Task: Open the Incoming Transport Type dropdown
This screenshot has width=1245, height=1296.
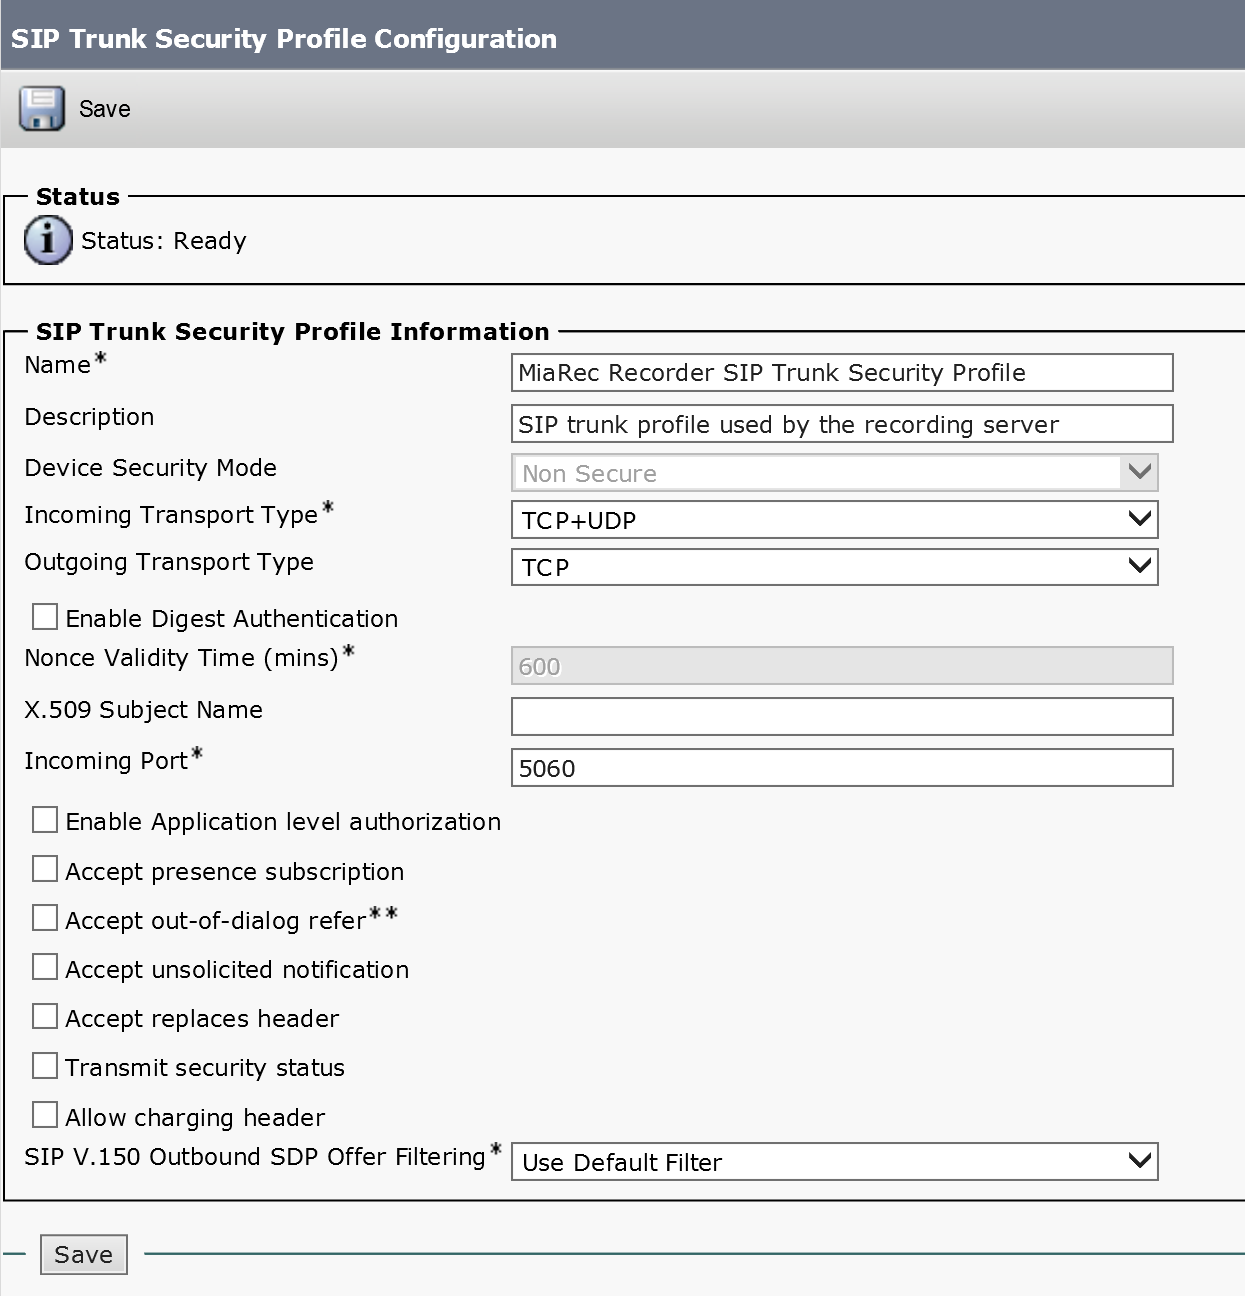Action: 835,519
